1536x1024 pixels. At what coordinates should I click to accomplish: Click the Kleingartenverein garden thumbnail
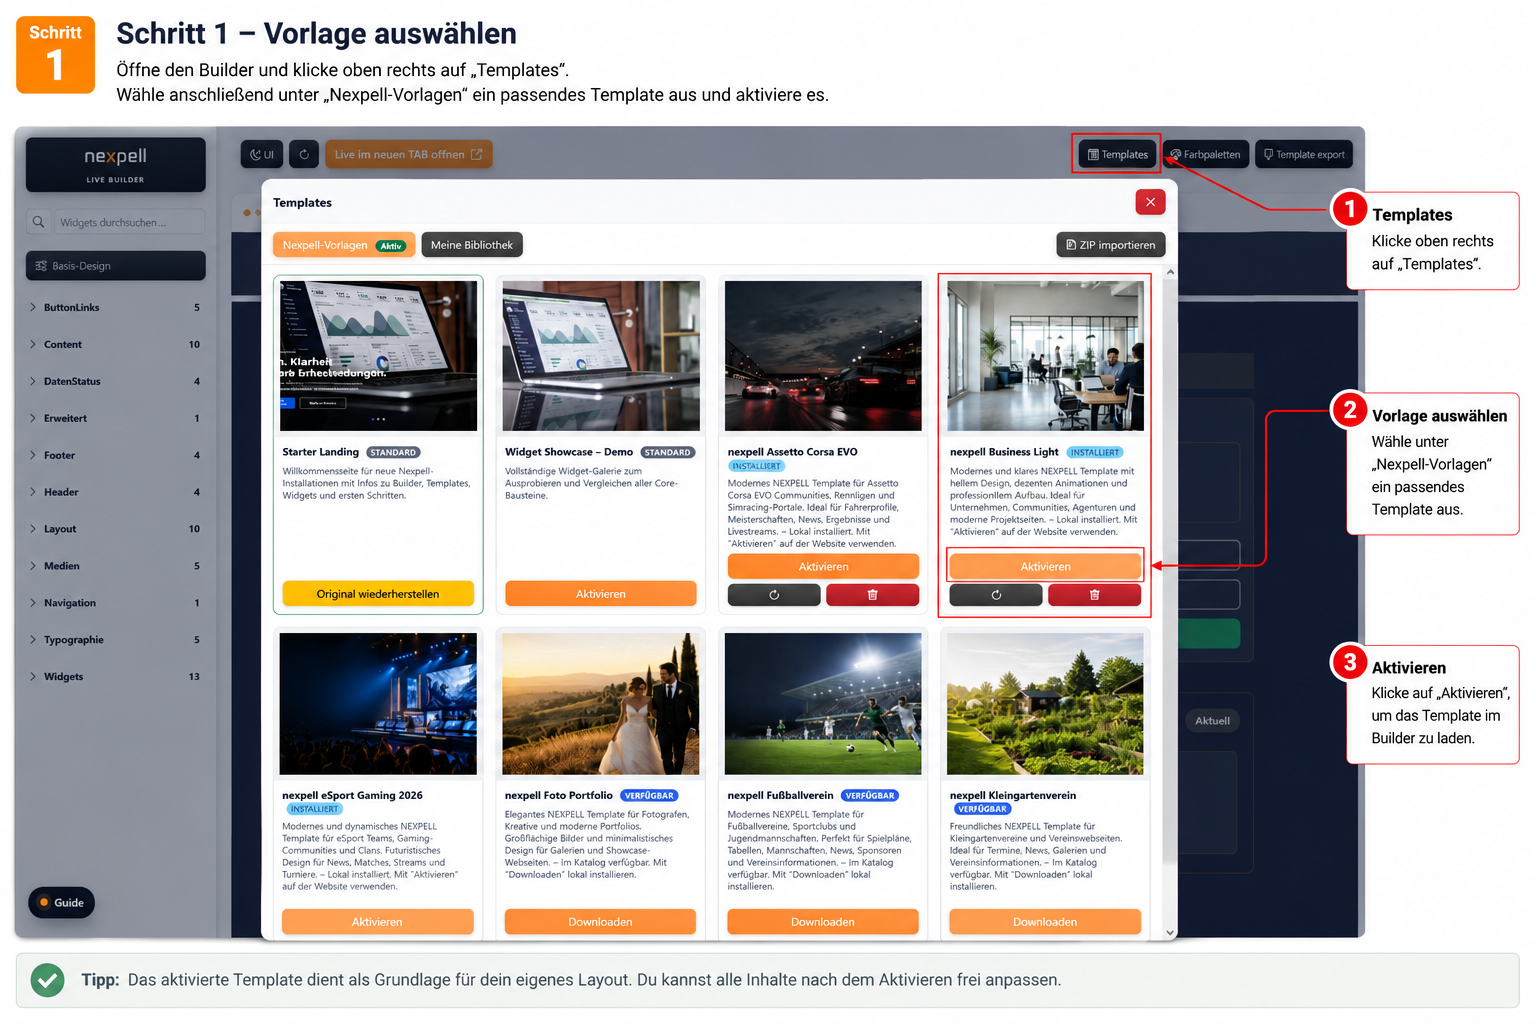[1045, 704]
